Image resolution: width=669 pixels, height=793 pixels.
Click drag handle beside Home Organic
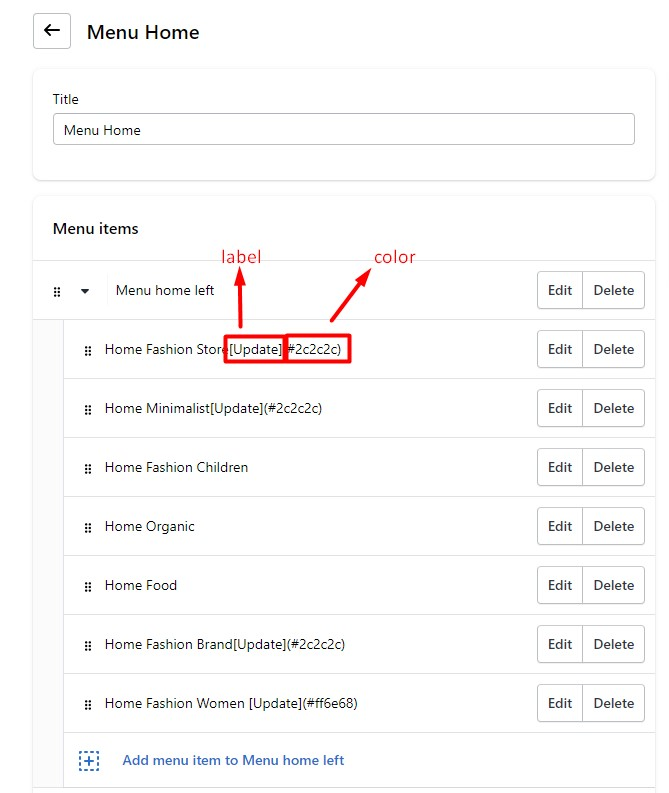88,528
